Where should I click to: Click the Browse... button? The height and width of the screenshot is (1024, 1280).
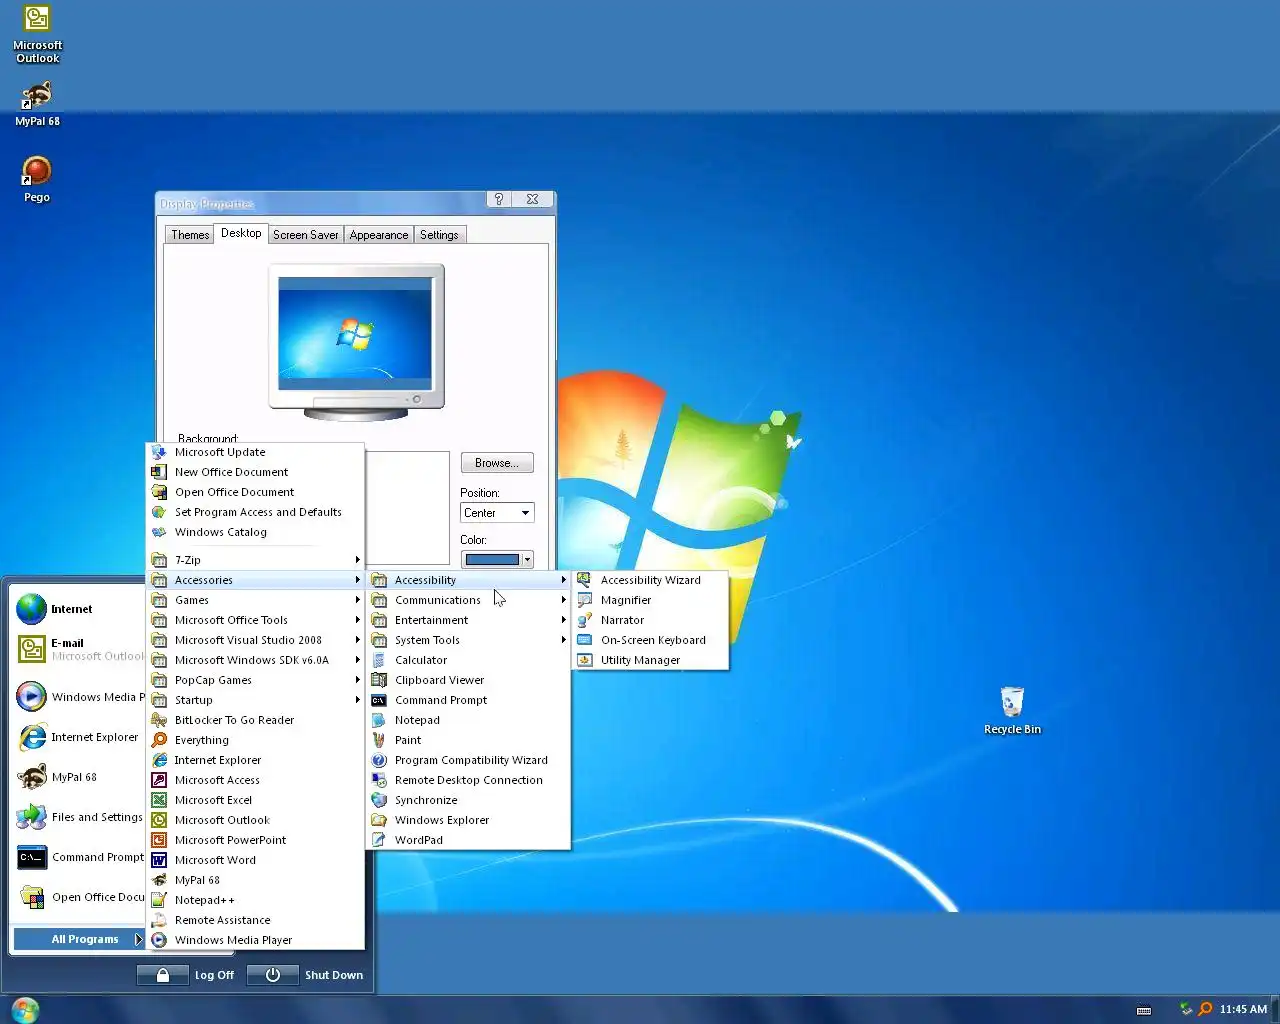[x=497, y=463]
